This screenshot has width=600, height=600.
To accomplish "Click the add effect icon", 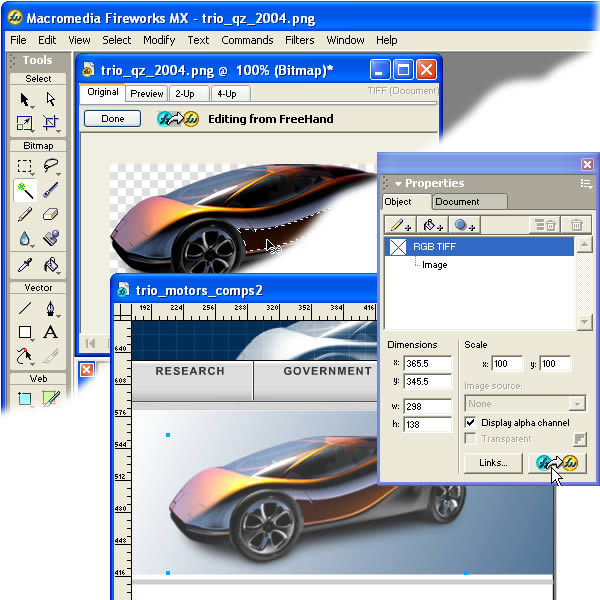I will tap(464, 225).
